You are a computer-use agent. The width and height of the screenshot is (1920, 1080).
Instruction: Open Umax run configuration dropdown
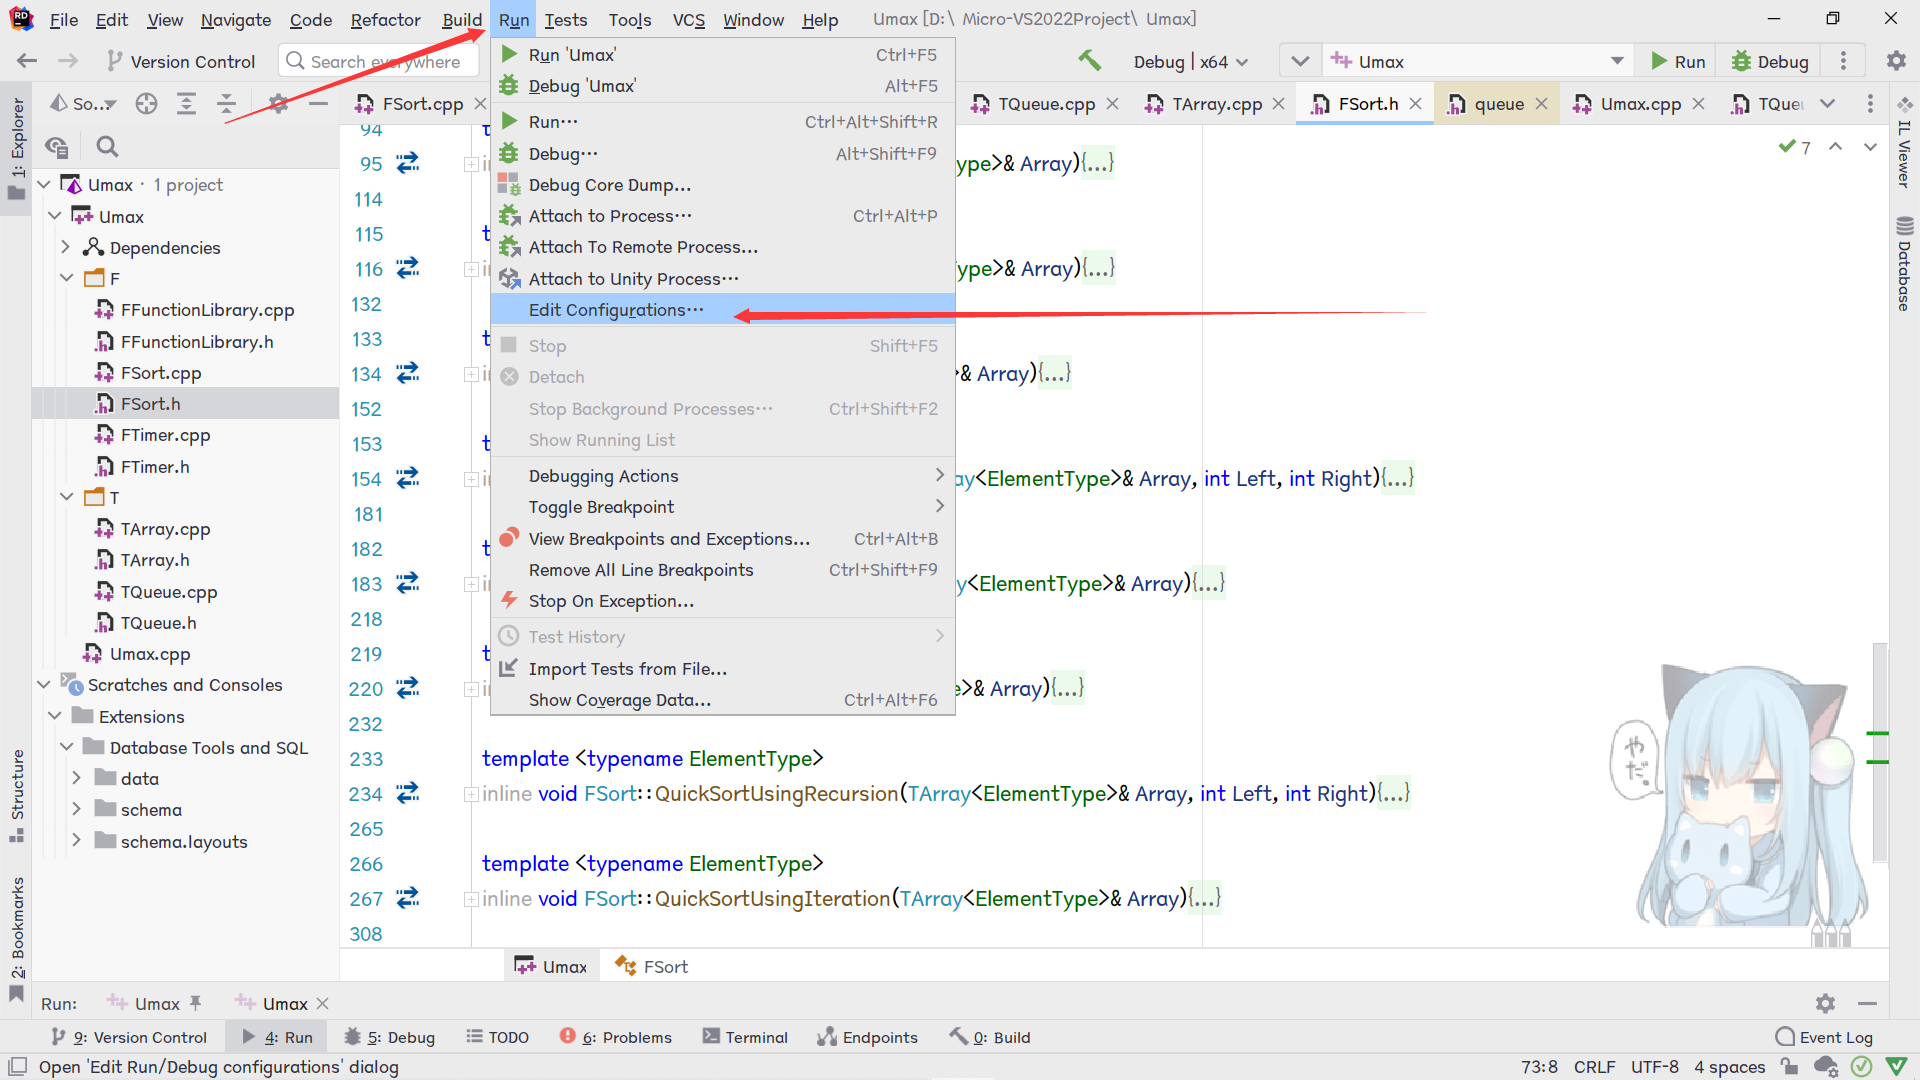(x=1617, y=61)
